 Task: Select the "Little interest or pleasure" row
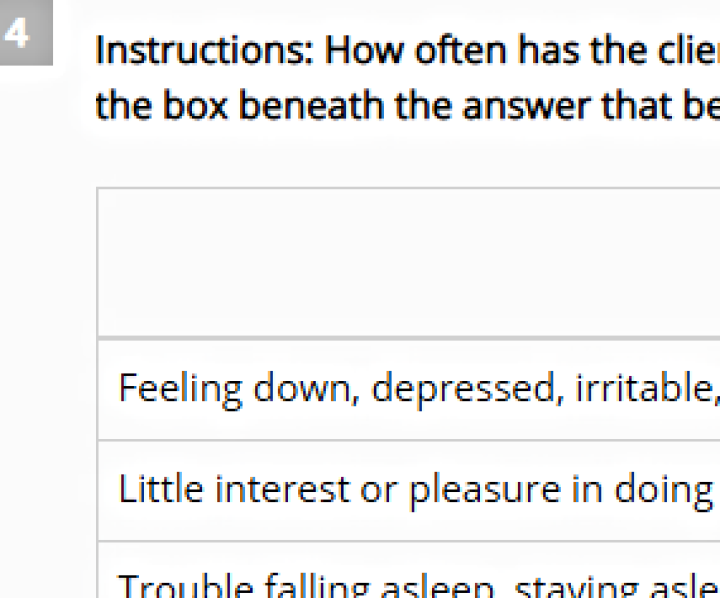click(409, 490)
